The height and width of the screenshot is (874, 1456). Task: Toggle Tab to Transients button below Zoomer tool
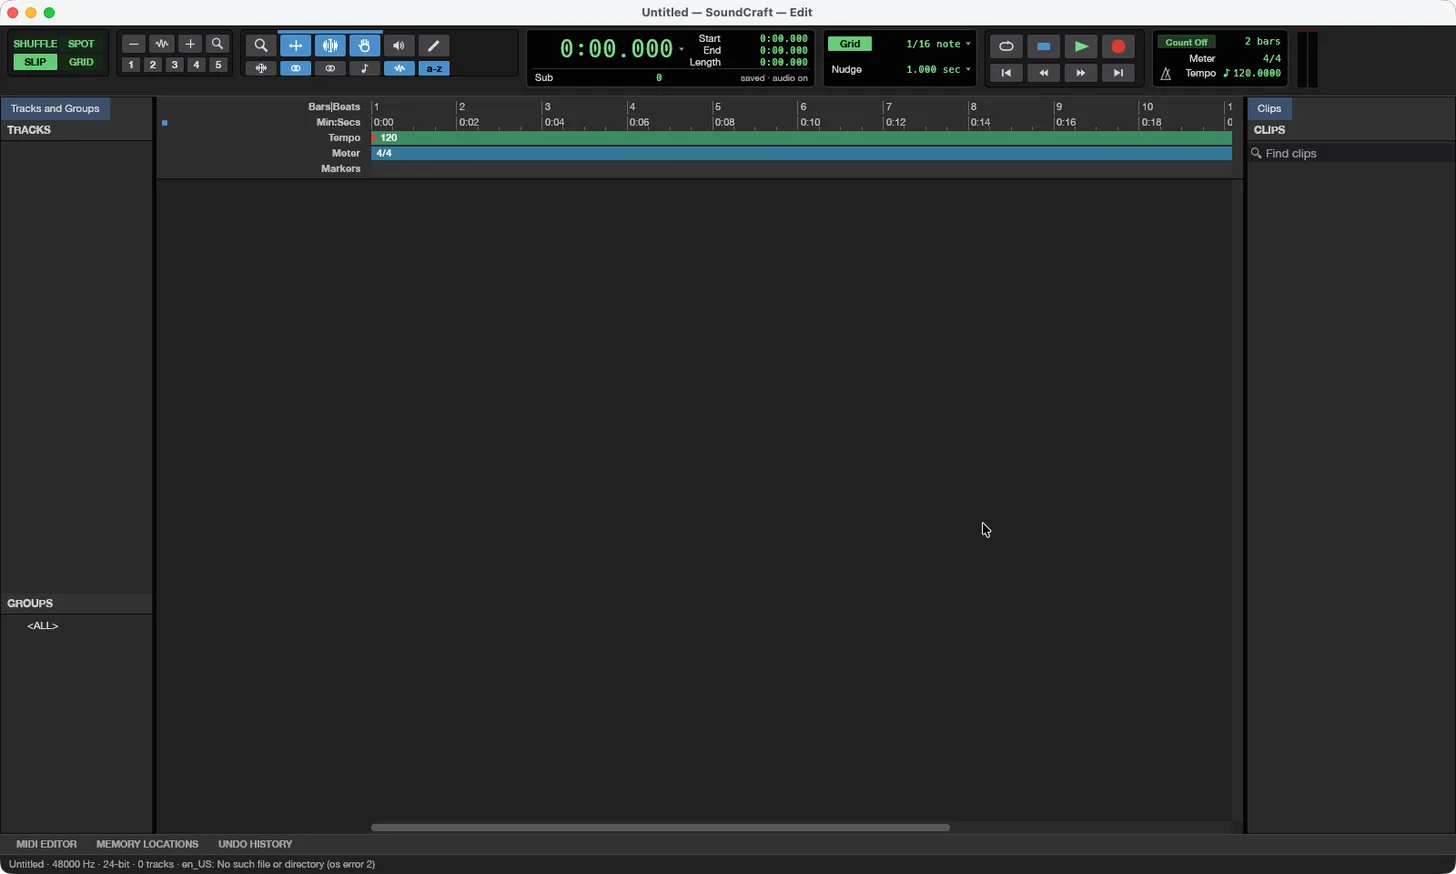tap(261, 69)
